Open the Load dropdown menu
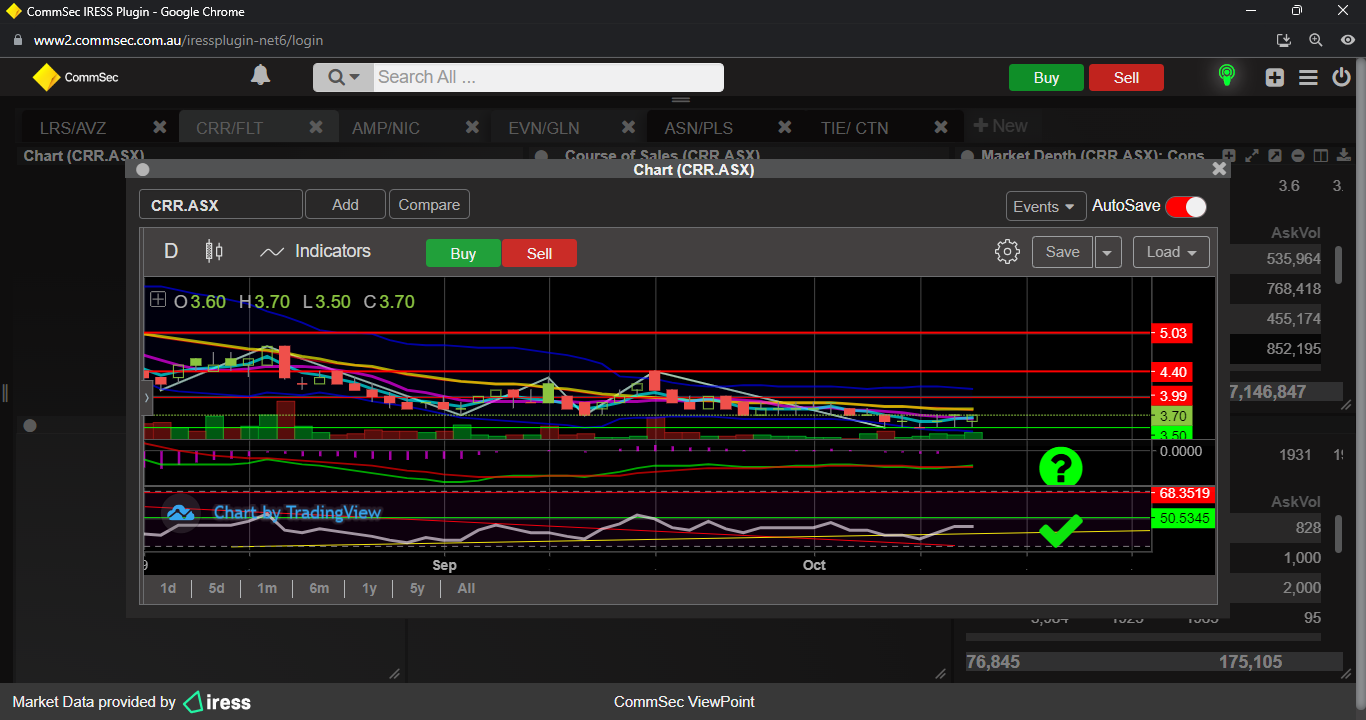 pos(1171,252)
